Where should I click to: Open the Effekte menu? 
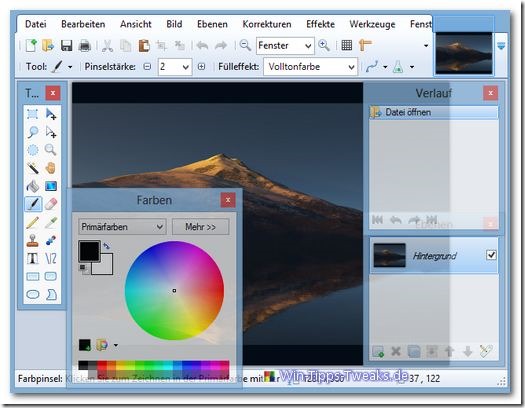click(320, 24)
